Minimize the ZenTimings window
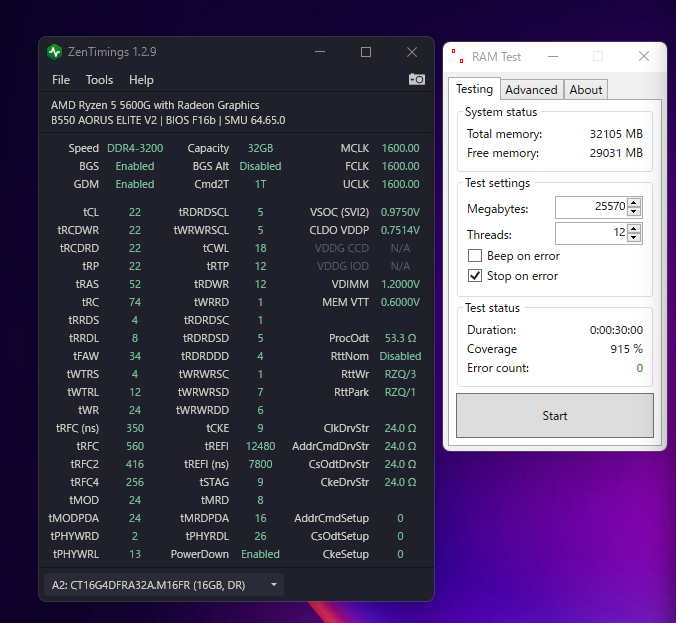The width and height of the screenshot is (676, 623). point(320,52)
